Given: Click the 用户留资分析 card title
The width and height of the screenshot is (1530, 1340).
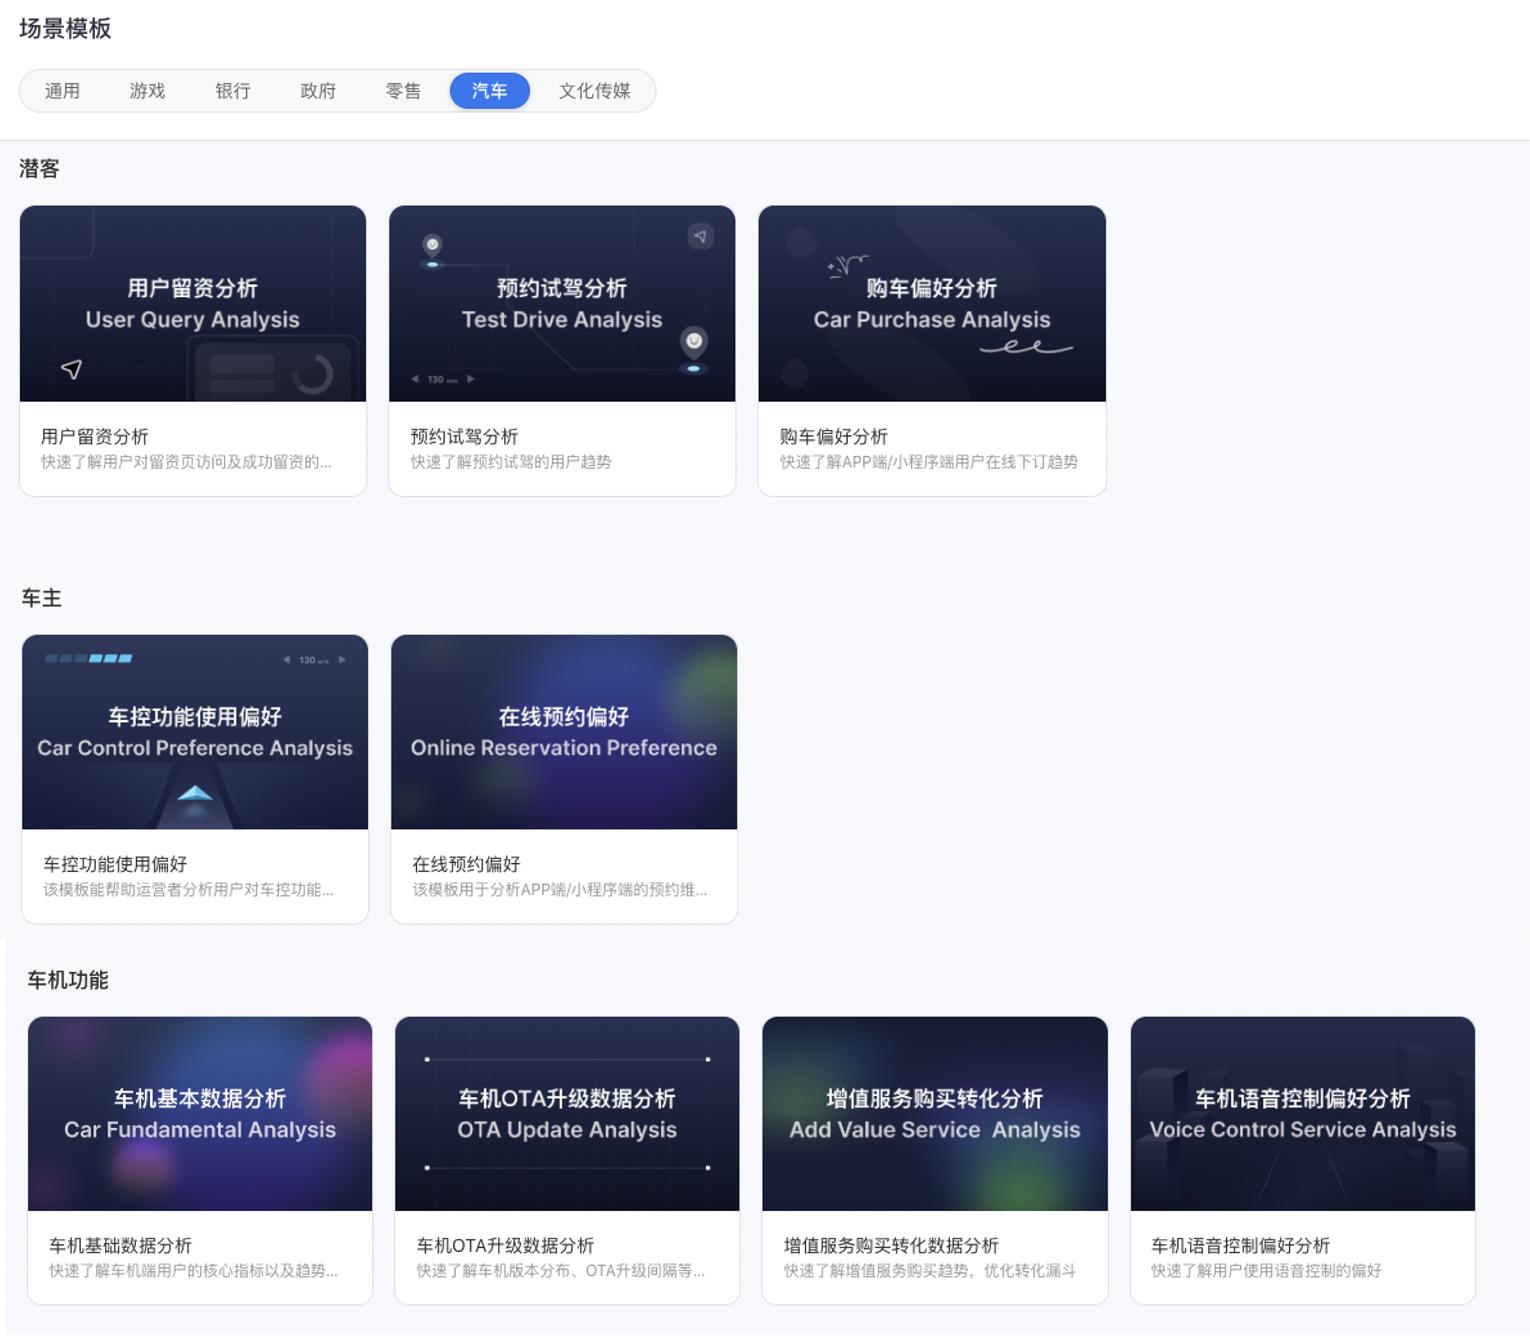Looking at the screenshot, I should coord(94,437).
